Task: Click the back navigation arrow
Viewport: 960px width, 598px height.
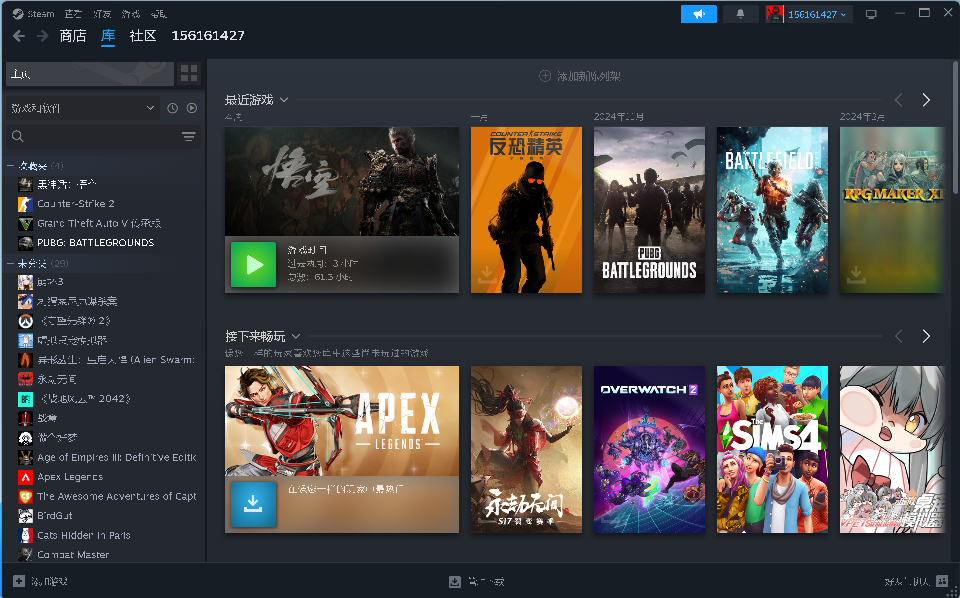Action: [19, 36]
